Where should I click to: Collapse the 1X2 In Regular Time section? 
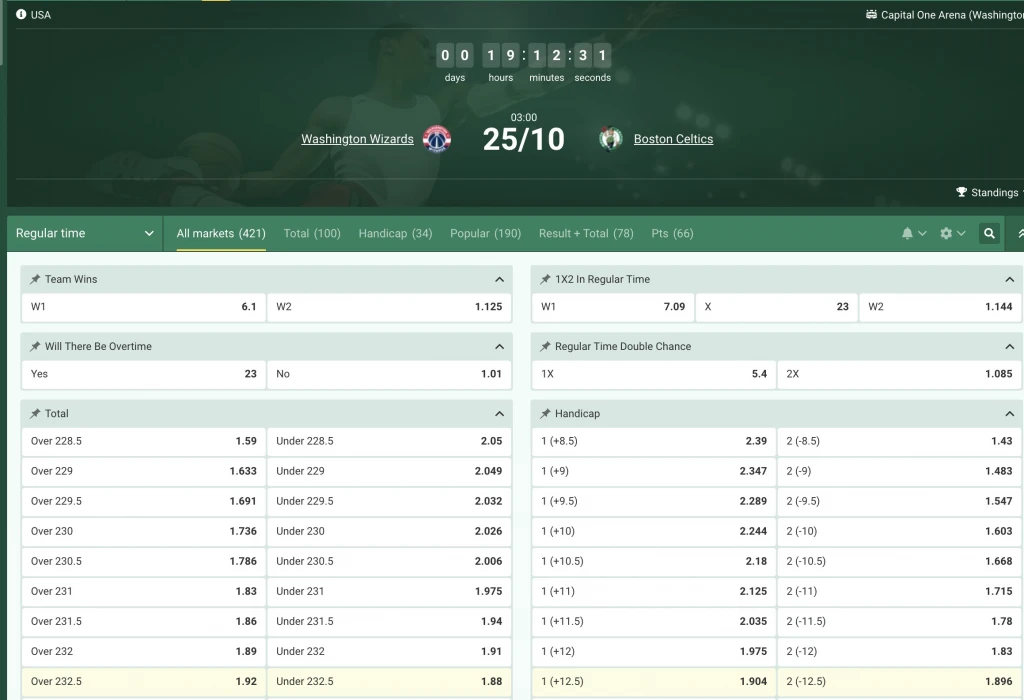(x=1009, y=279)
